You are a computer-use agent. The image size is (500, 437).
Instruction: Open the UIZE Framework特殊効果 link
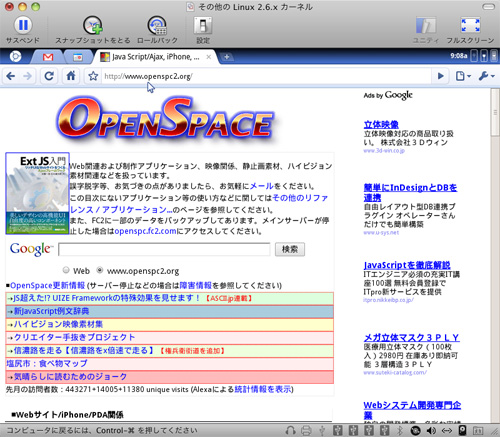coord(107,298)
